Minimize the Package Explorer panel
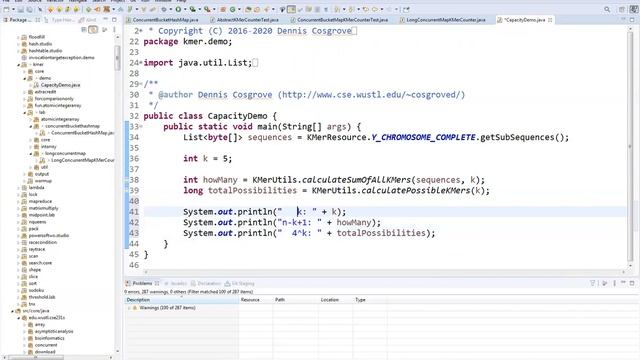Screen dimensions: 640x360 105,19
